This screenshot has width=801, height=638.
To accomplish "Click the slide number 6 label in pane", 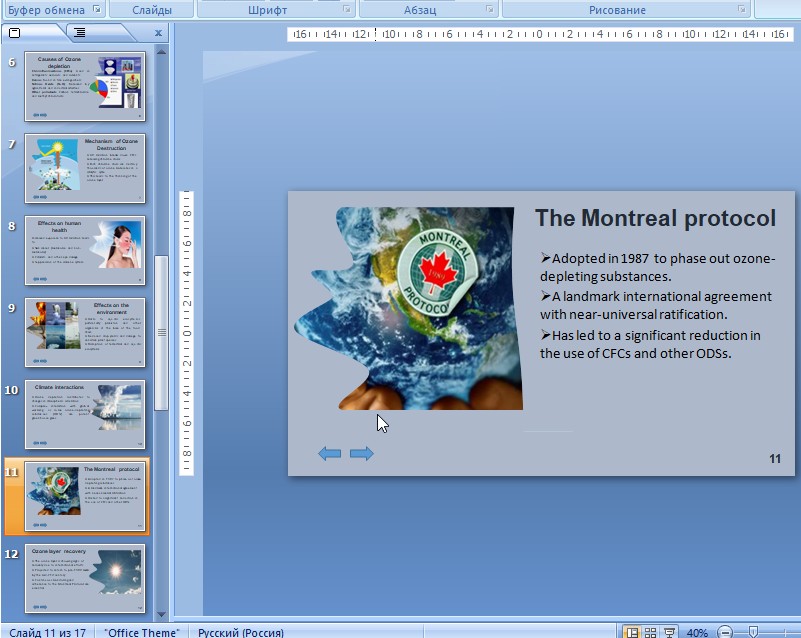I will click(12, 62).
